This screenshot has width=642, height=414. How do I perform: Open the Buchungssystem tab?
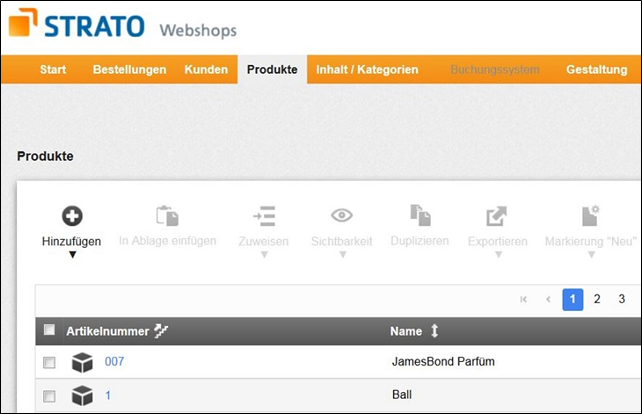(x=495, y=70)
